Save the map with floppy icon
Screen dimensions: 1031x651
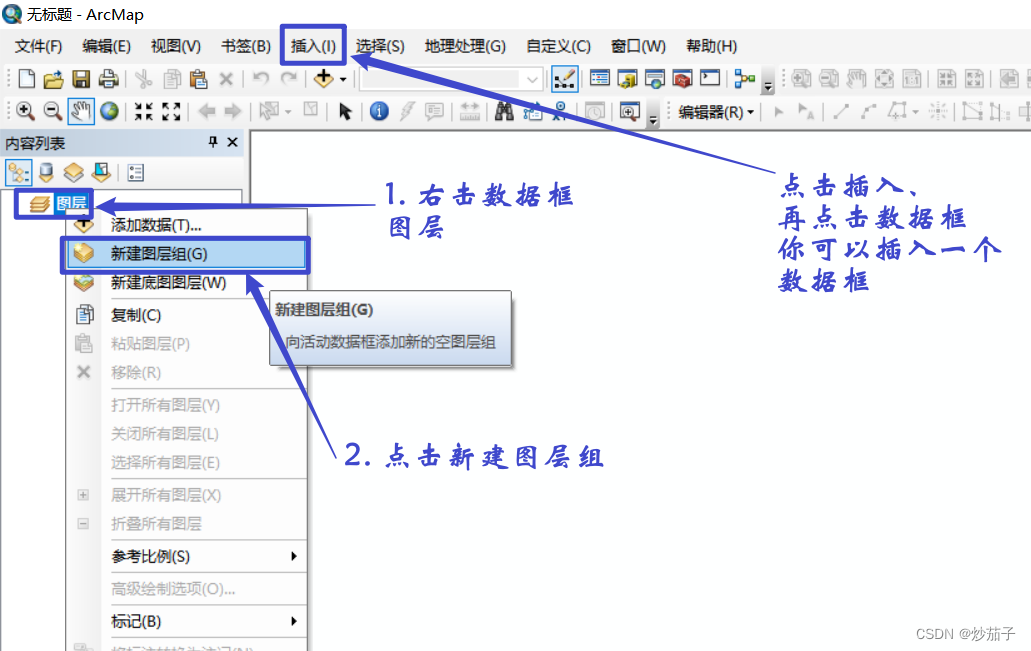click(x=81, y=80)
